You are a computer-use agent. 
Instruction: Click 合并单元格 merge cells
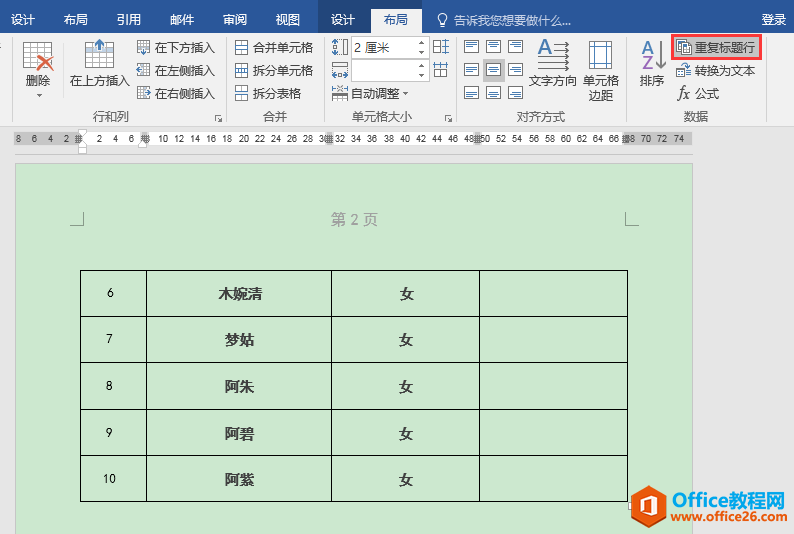(274, 48)
